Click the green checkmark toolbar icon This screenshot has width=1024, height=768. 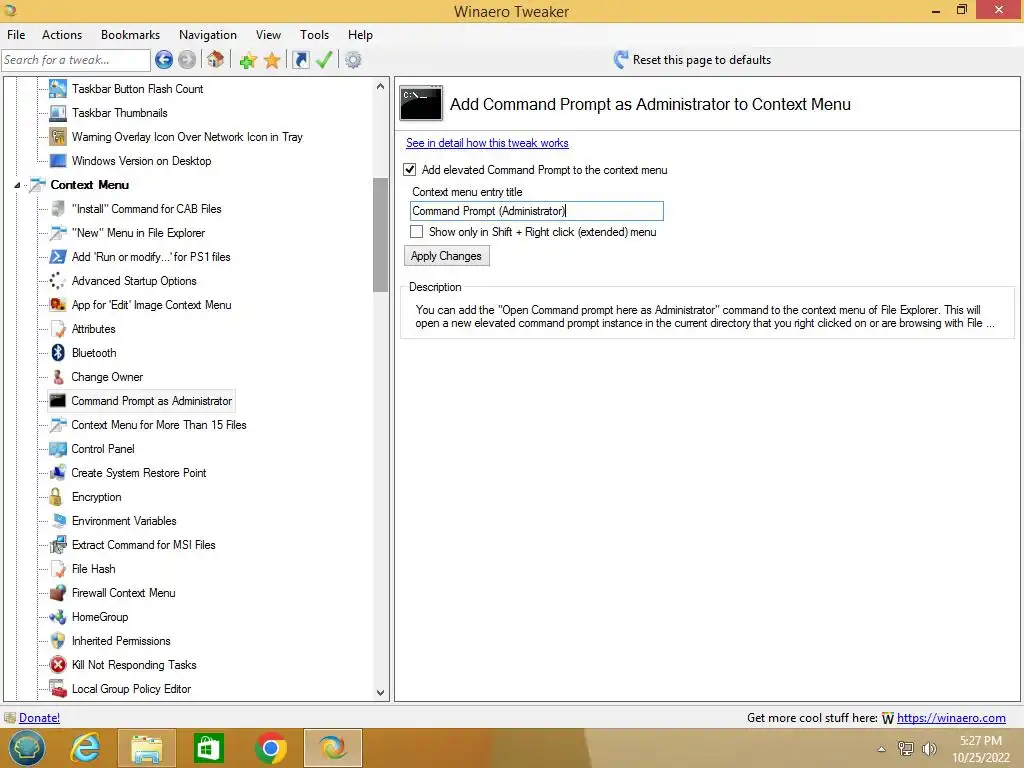pos(324,60)
